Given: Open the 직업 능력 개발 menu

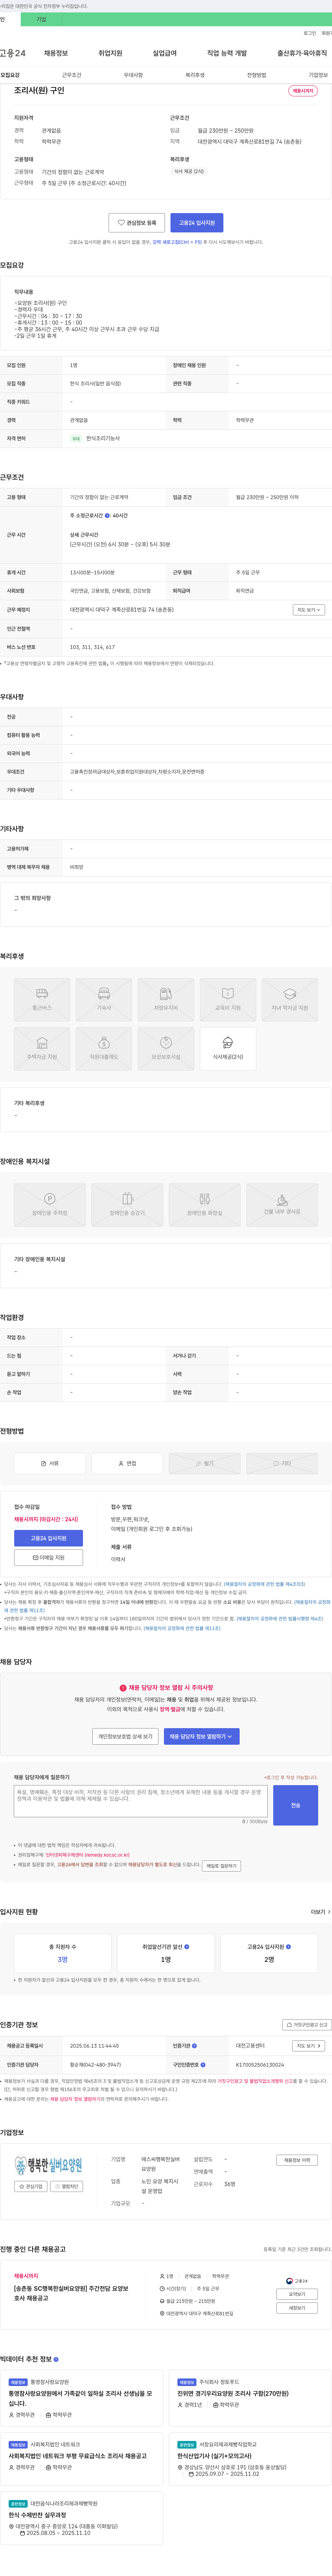Looking at the screenshot, I should 227,53.
